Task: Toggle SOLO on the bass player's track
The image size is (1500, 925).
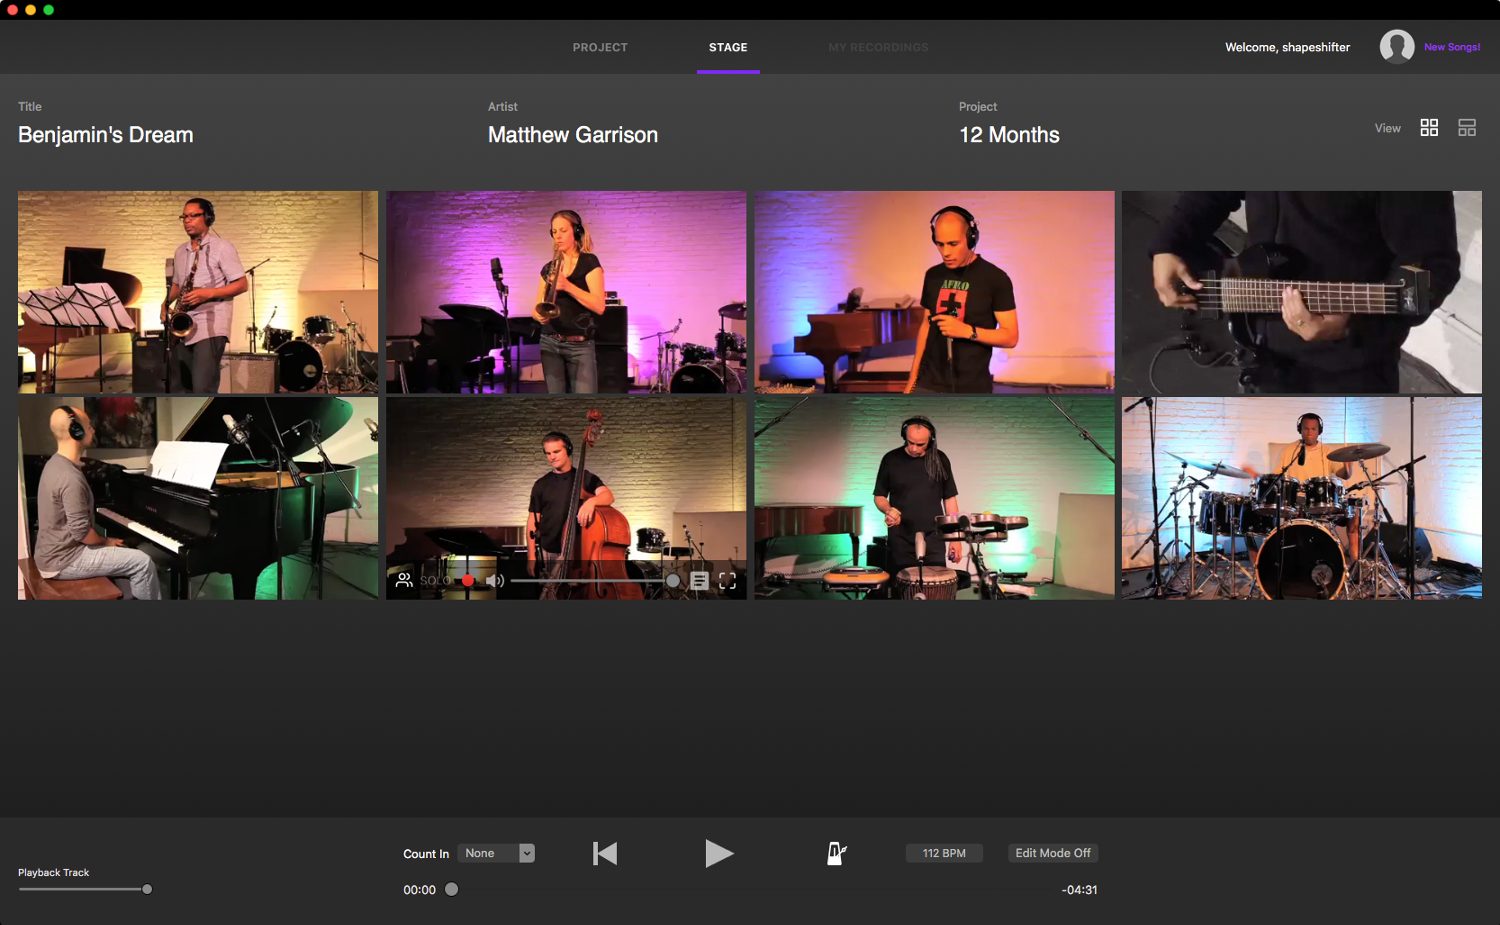Action: 434,580
